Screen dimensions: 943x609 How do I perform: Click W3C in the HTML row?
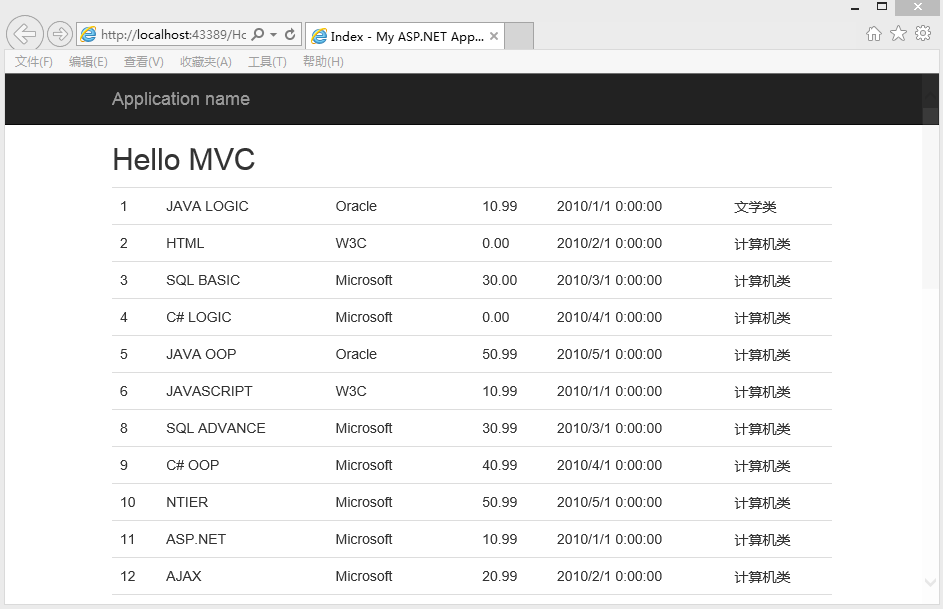[x=351, y=243]
